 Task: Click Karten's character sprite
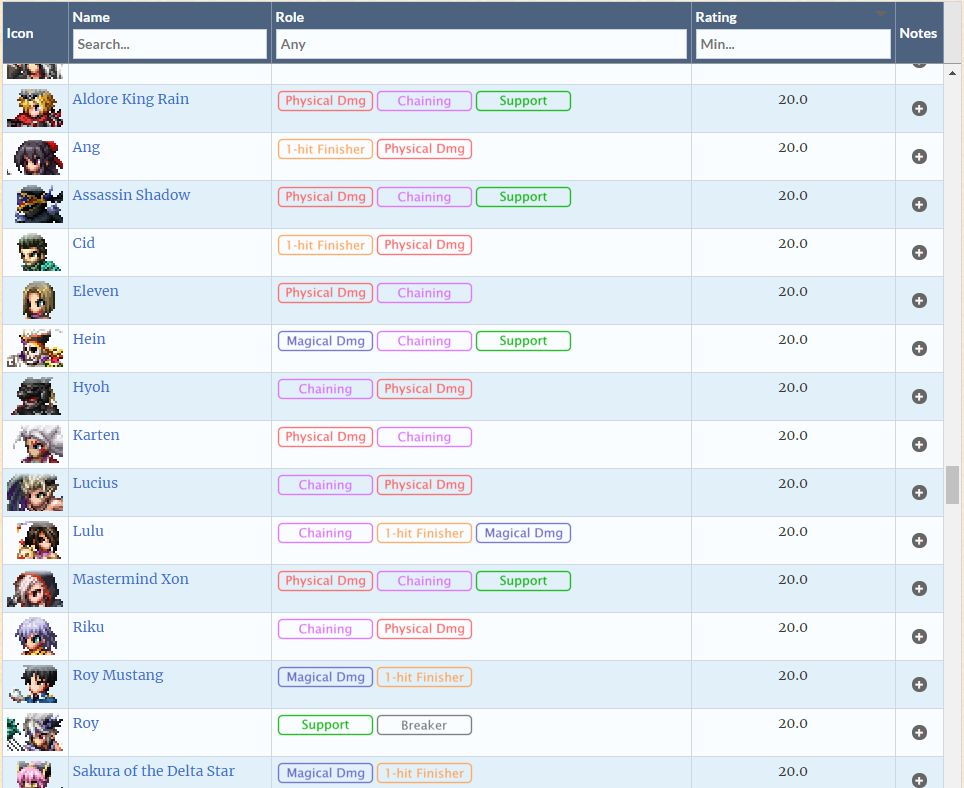click(x=37, y=444)
